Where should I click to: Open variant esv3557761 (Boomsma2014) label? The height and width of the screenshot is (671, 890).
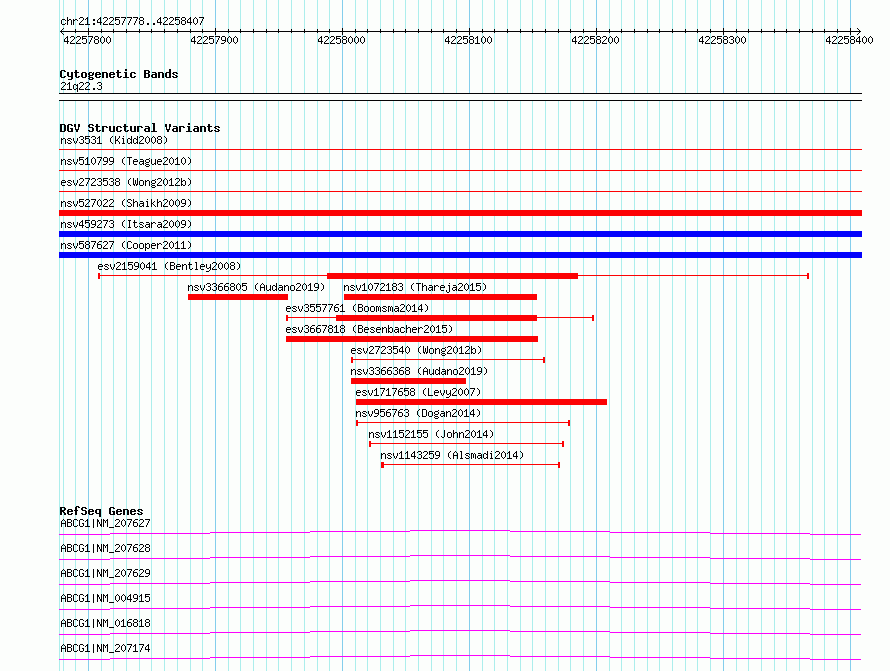(x=357, y=308)
